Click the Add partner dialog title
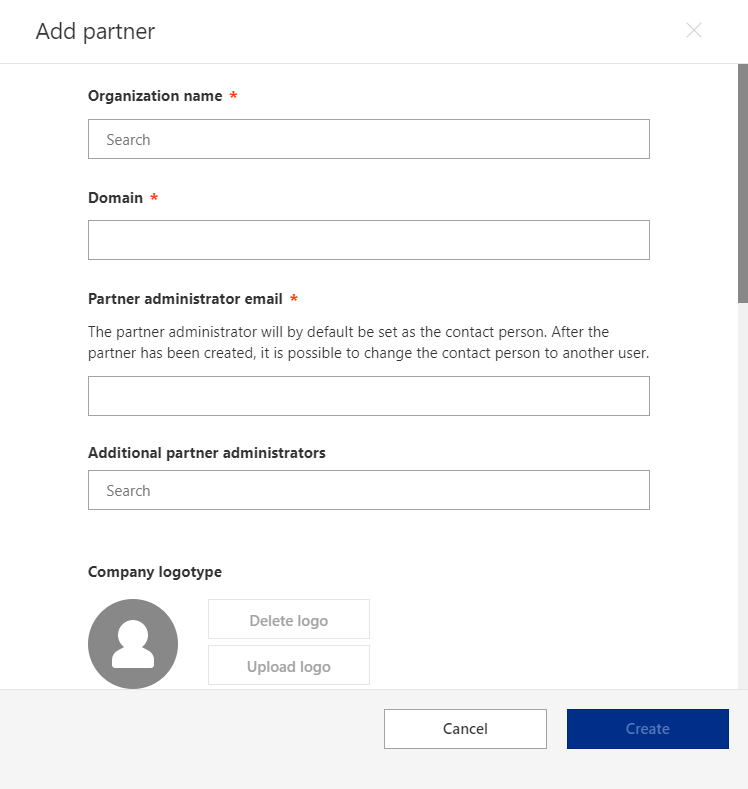Screen dimensions: 748x789 pos(95,31)
